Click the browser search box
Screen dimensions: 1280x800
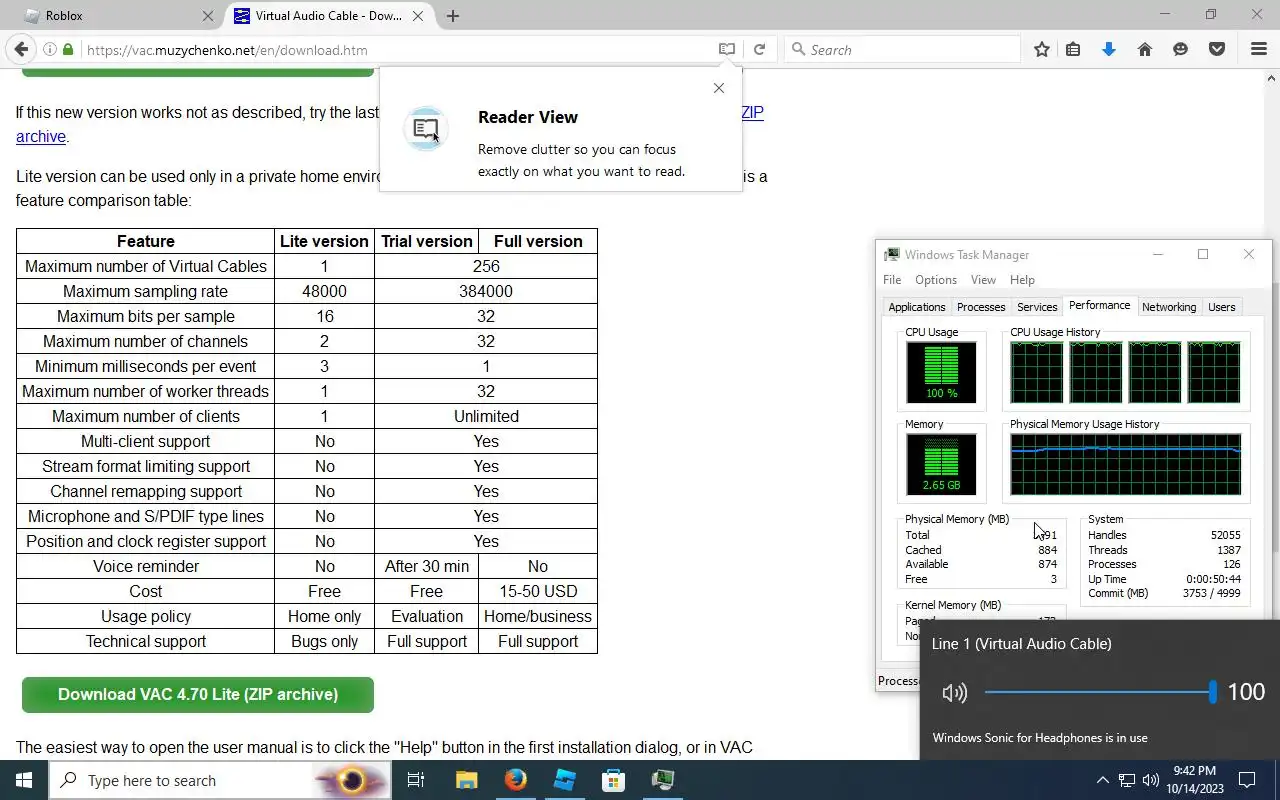pyautogui.click(x=902, y=49)
